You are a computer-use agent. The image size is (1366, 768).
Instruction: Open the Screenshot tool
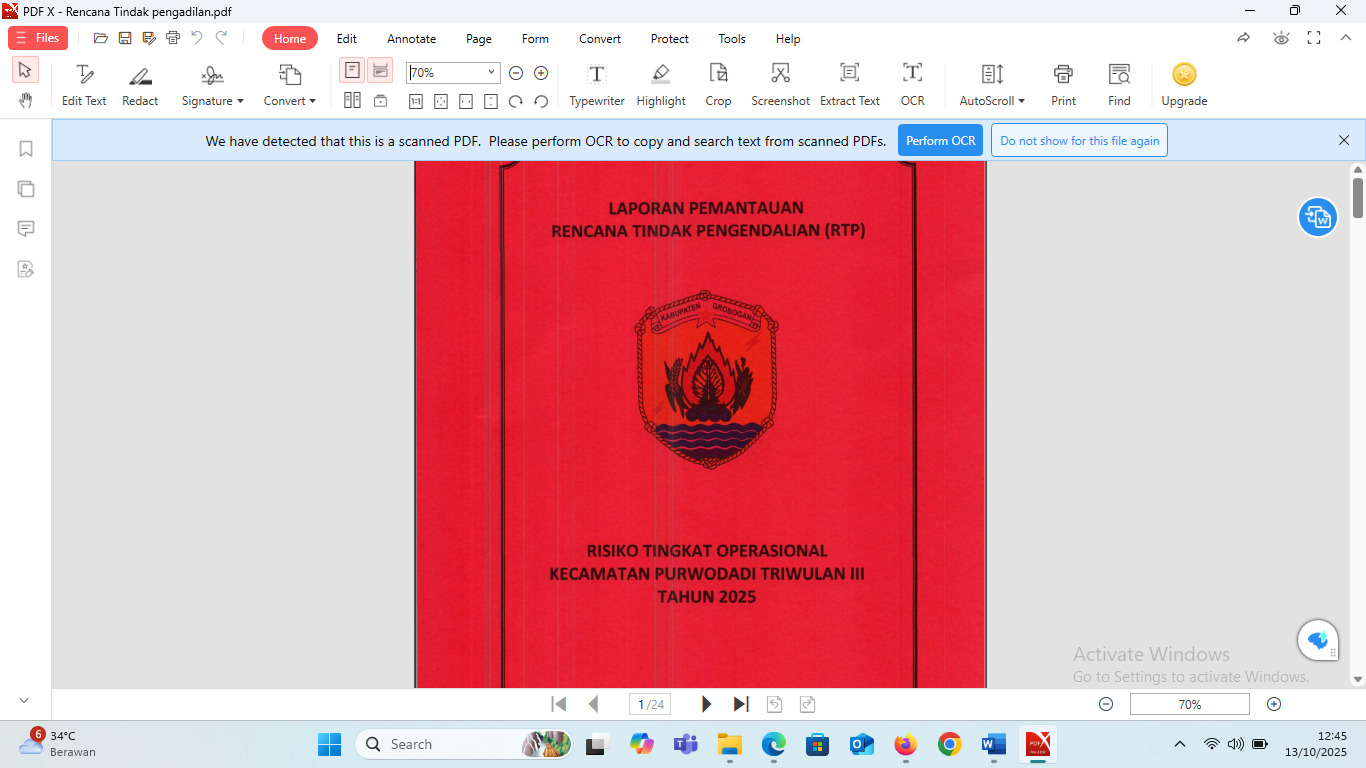pyautogui.click(x=780, y=85)
